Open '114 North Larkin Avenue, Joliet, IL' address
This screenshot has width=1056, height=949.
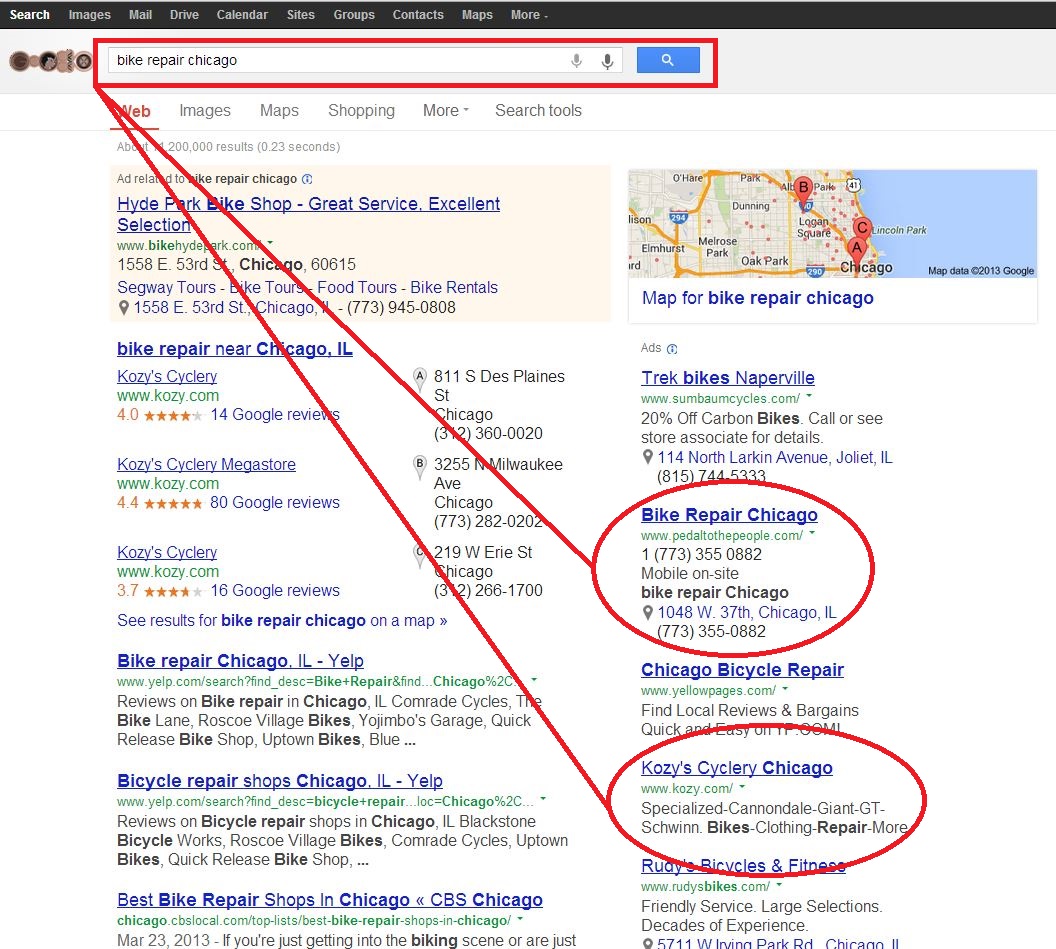click(x=775, y=457)
